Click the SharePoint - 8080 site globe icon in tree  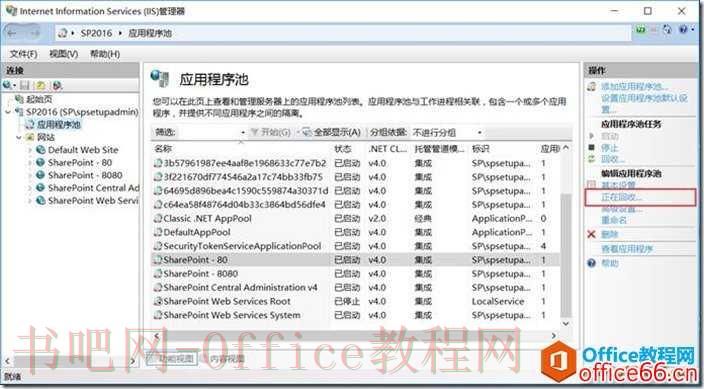pos(41,175)
